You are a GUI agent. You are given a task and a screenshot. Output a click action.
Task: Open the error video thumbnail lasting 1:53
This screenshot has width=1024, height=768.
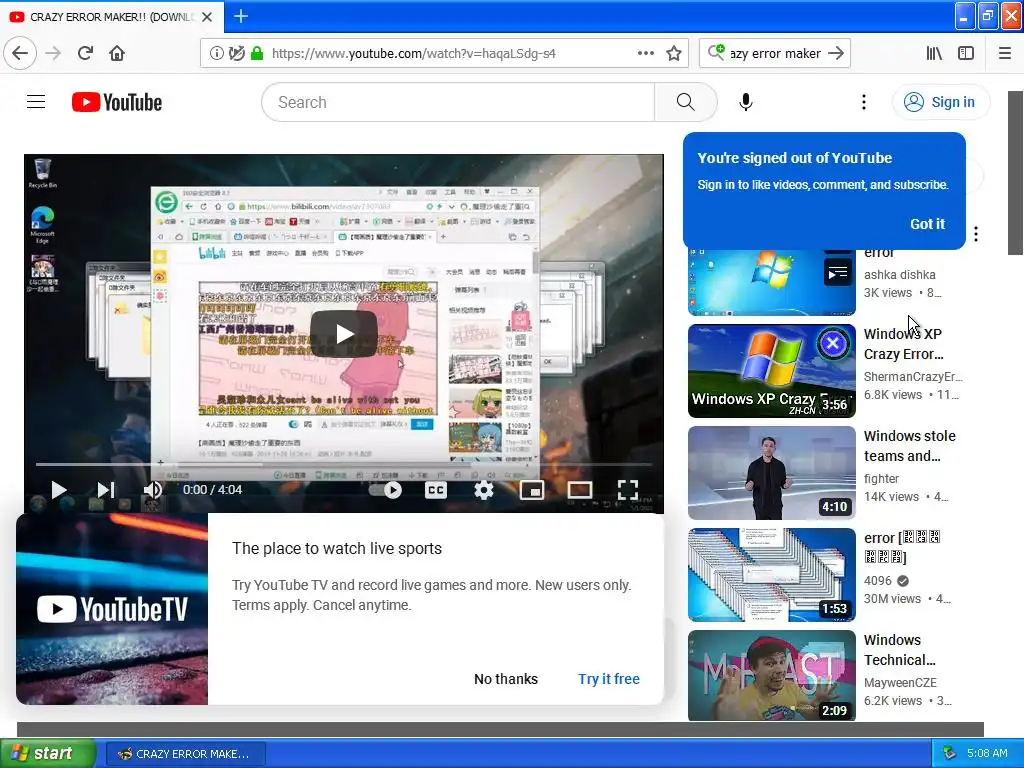click(x=771, y=575)
